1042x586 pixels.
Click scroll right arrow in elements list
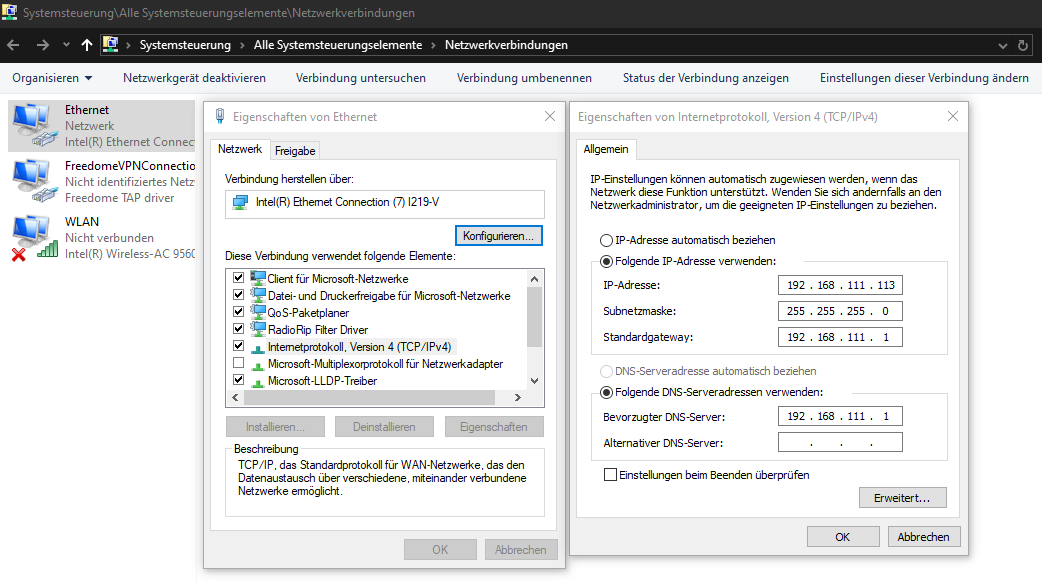coord(518,397)
